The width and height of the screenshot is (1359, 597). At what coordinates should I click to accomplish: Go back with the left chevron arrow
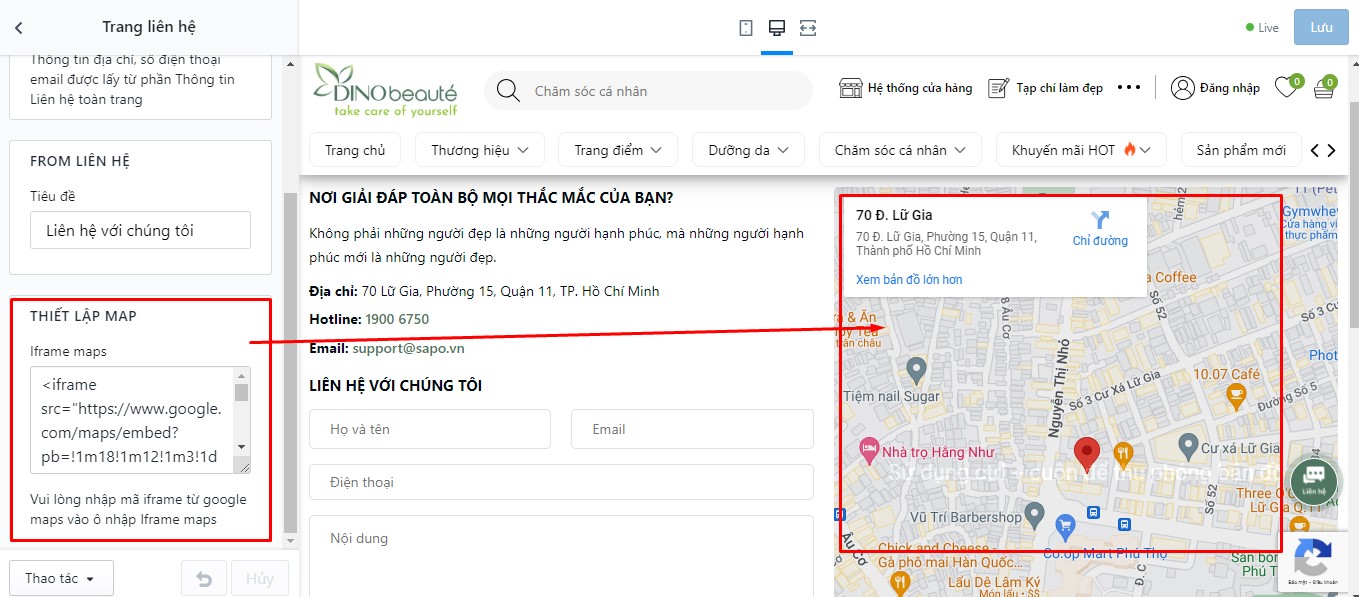click(19, 28)
